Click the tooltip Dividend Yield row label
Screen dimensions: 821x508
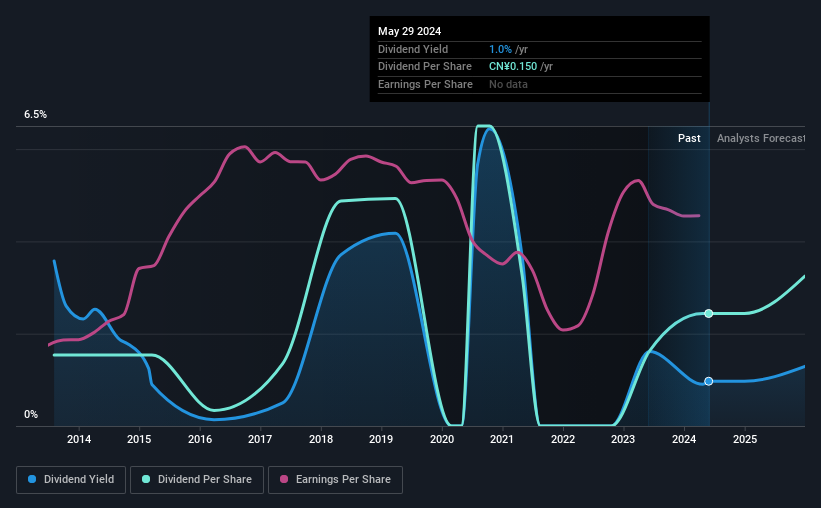coord(413,49)
